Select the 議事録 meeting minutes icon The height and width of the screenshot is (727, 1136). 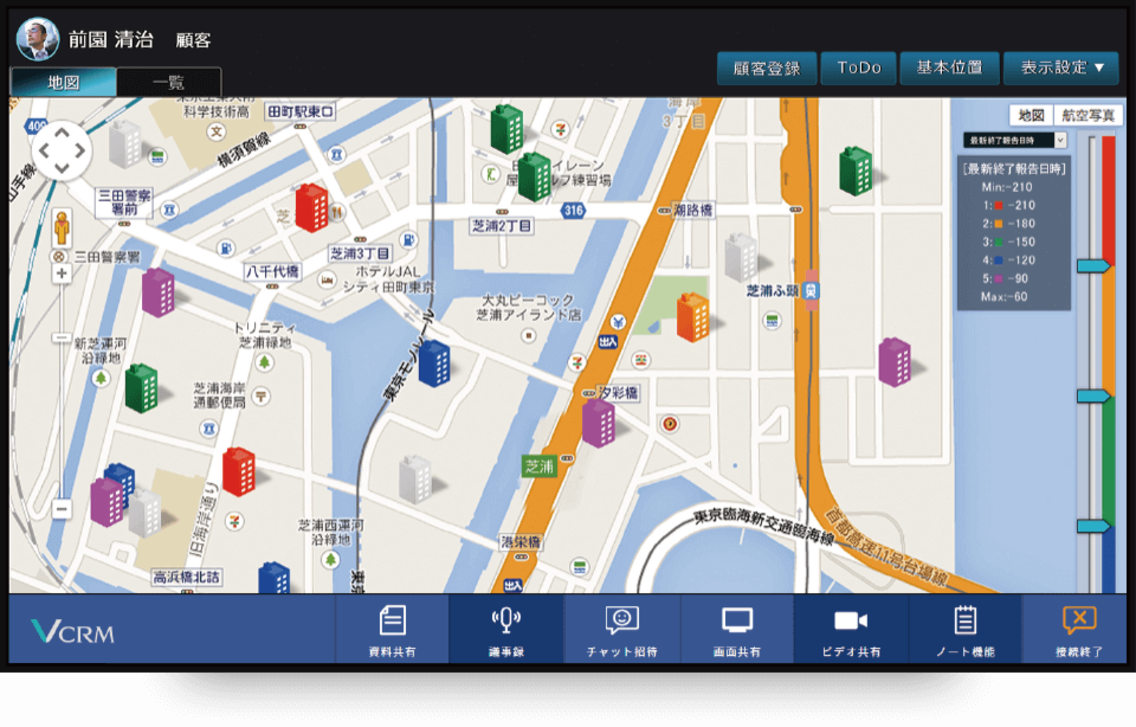pyautogui.click(x=504, y=629)
